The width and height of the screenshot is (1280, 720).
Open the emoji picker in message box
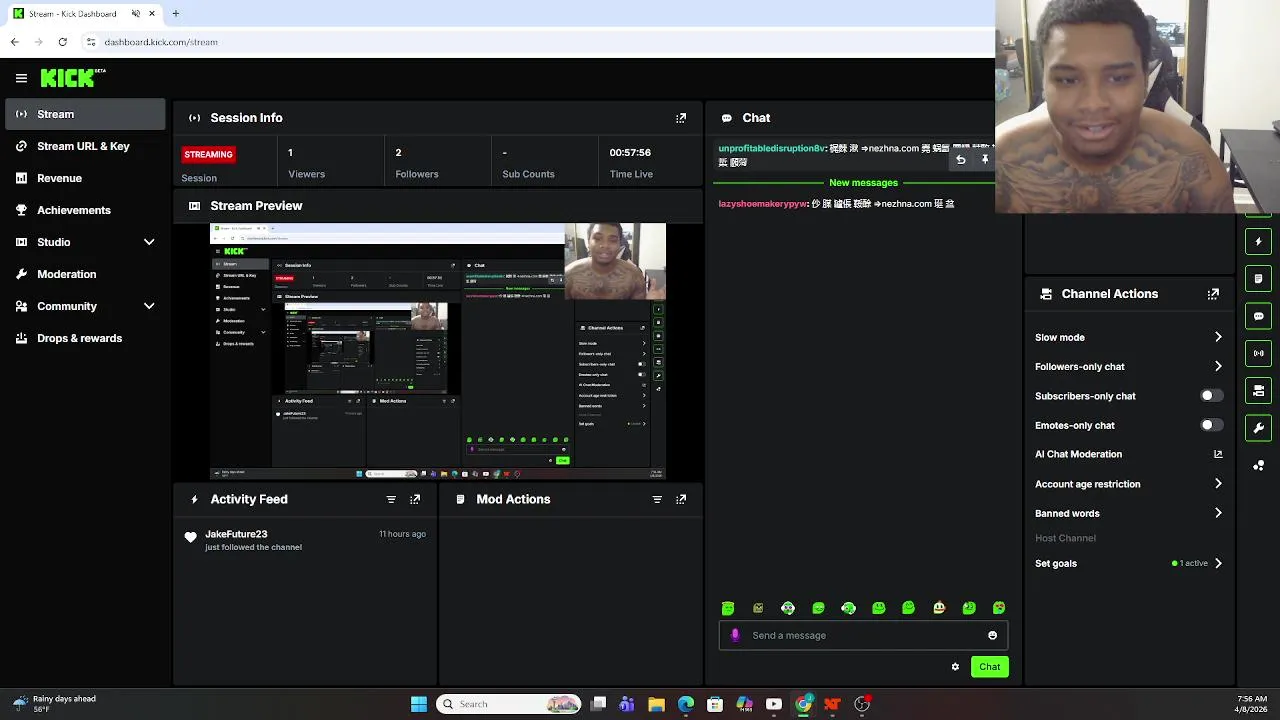(992, 635)
